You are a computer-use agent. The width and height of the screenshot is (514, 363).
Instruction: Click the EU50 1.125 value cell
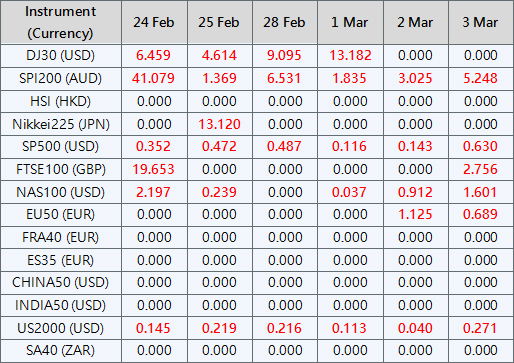point(416,214)
